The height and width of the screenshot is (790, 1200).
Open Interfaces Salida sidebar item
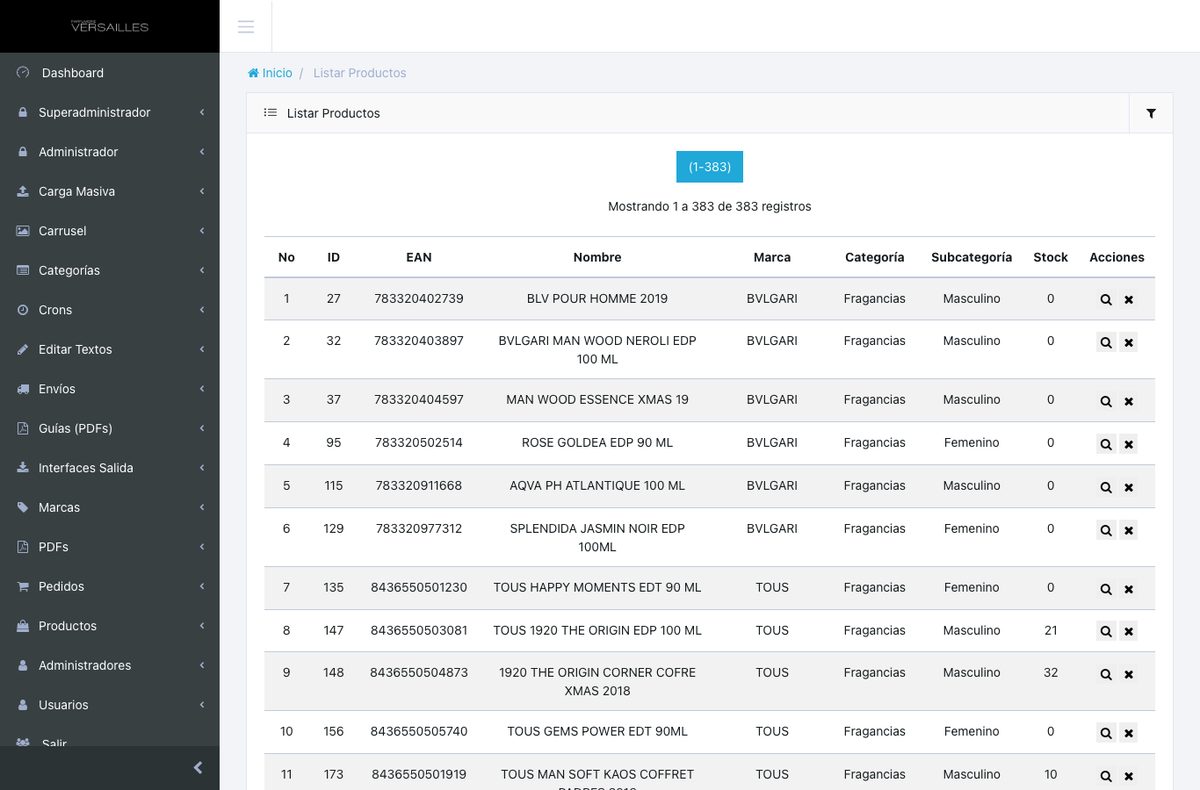pos(110,468)
